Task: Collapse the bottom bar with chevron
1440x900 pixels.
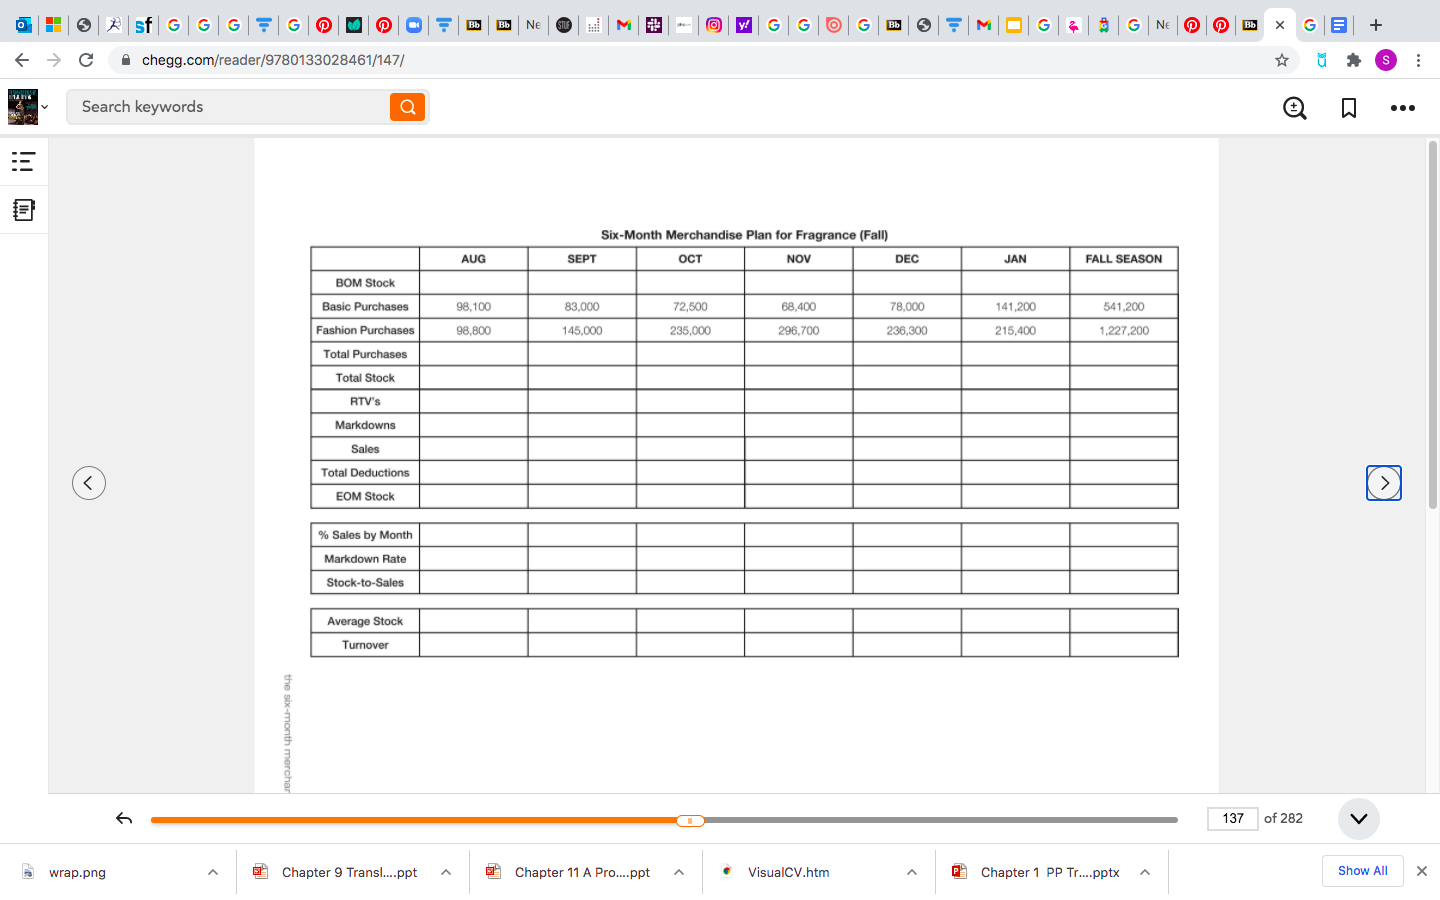Action: coord(1359,818)
